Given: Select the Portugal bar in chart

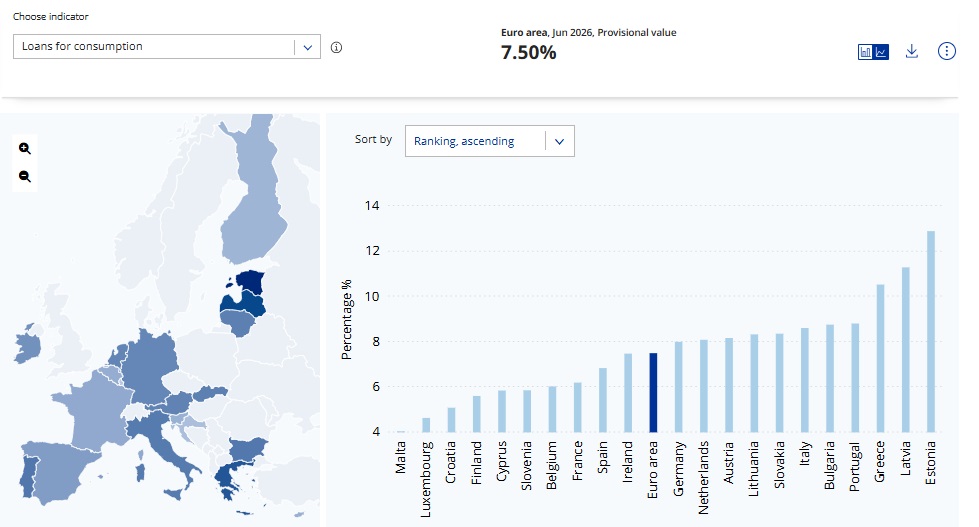Looking at the screenshot, I should 855,378.
